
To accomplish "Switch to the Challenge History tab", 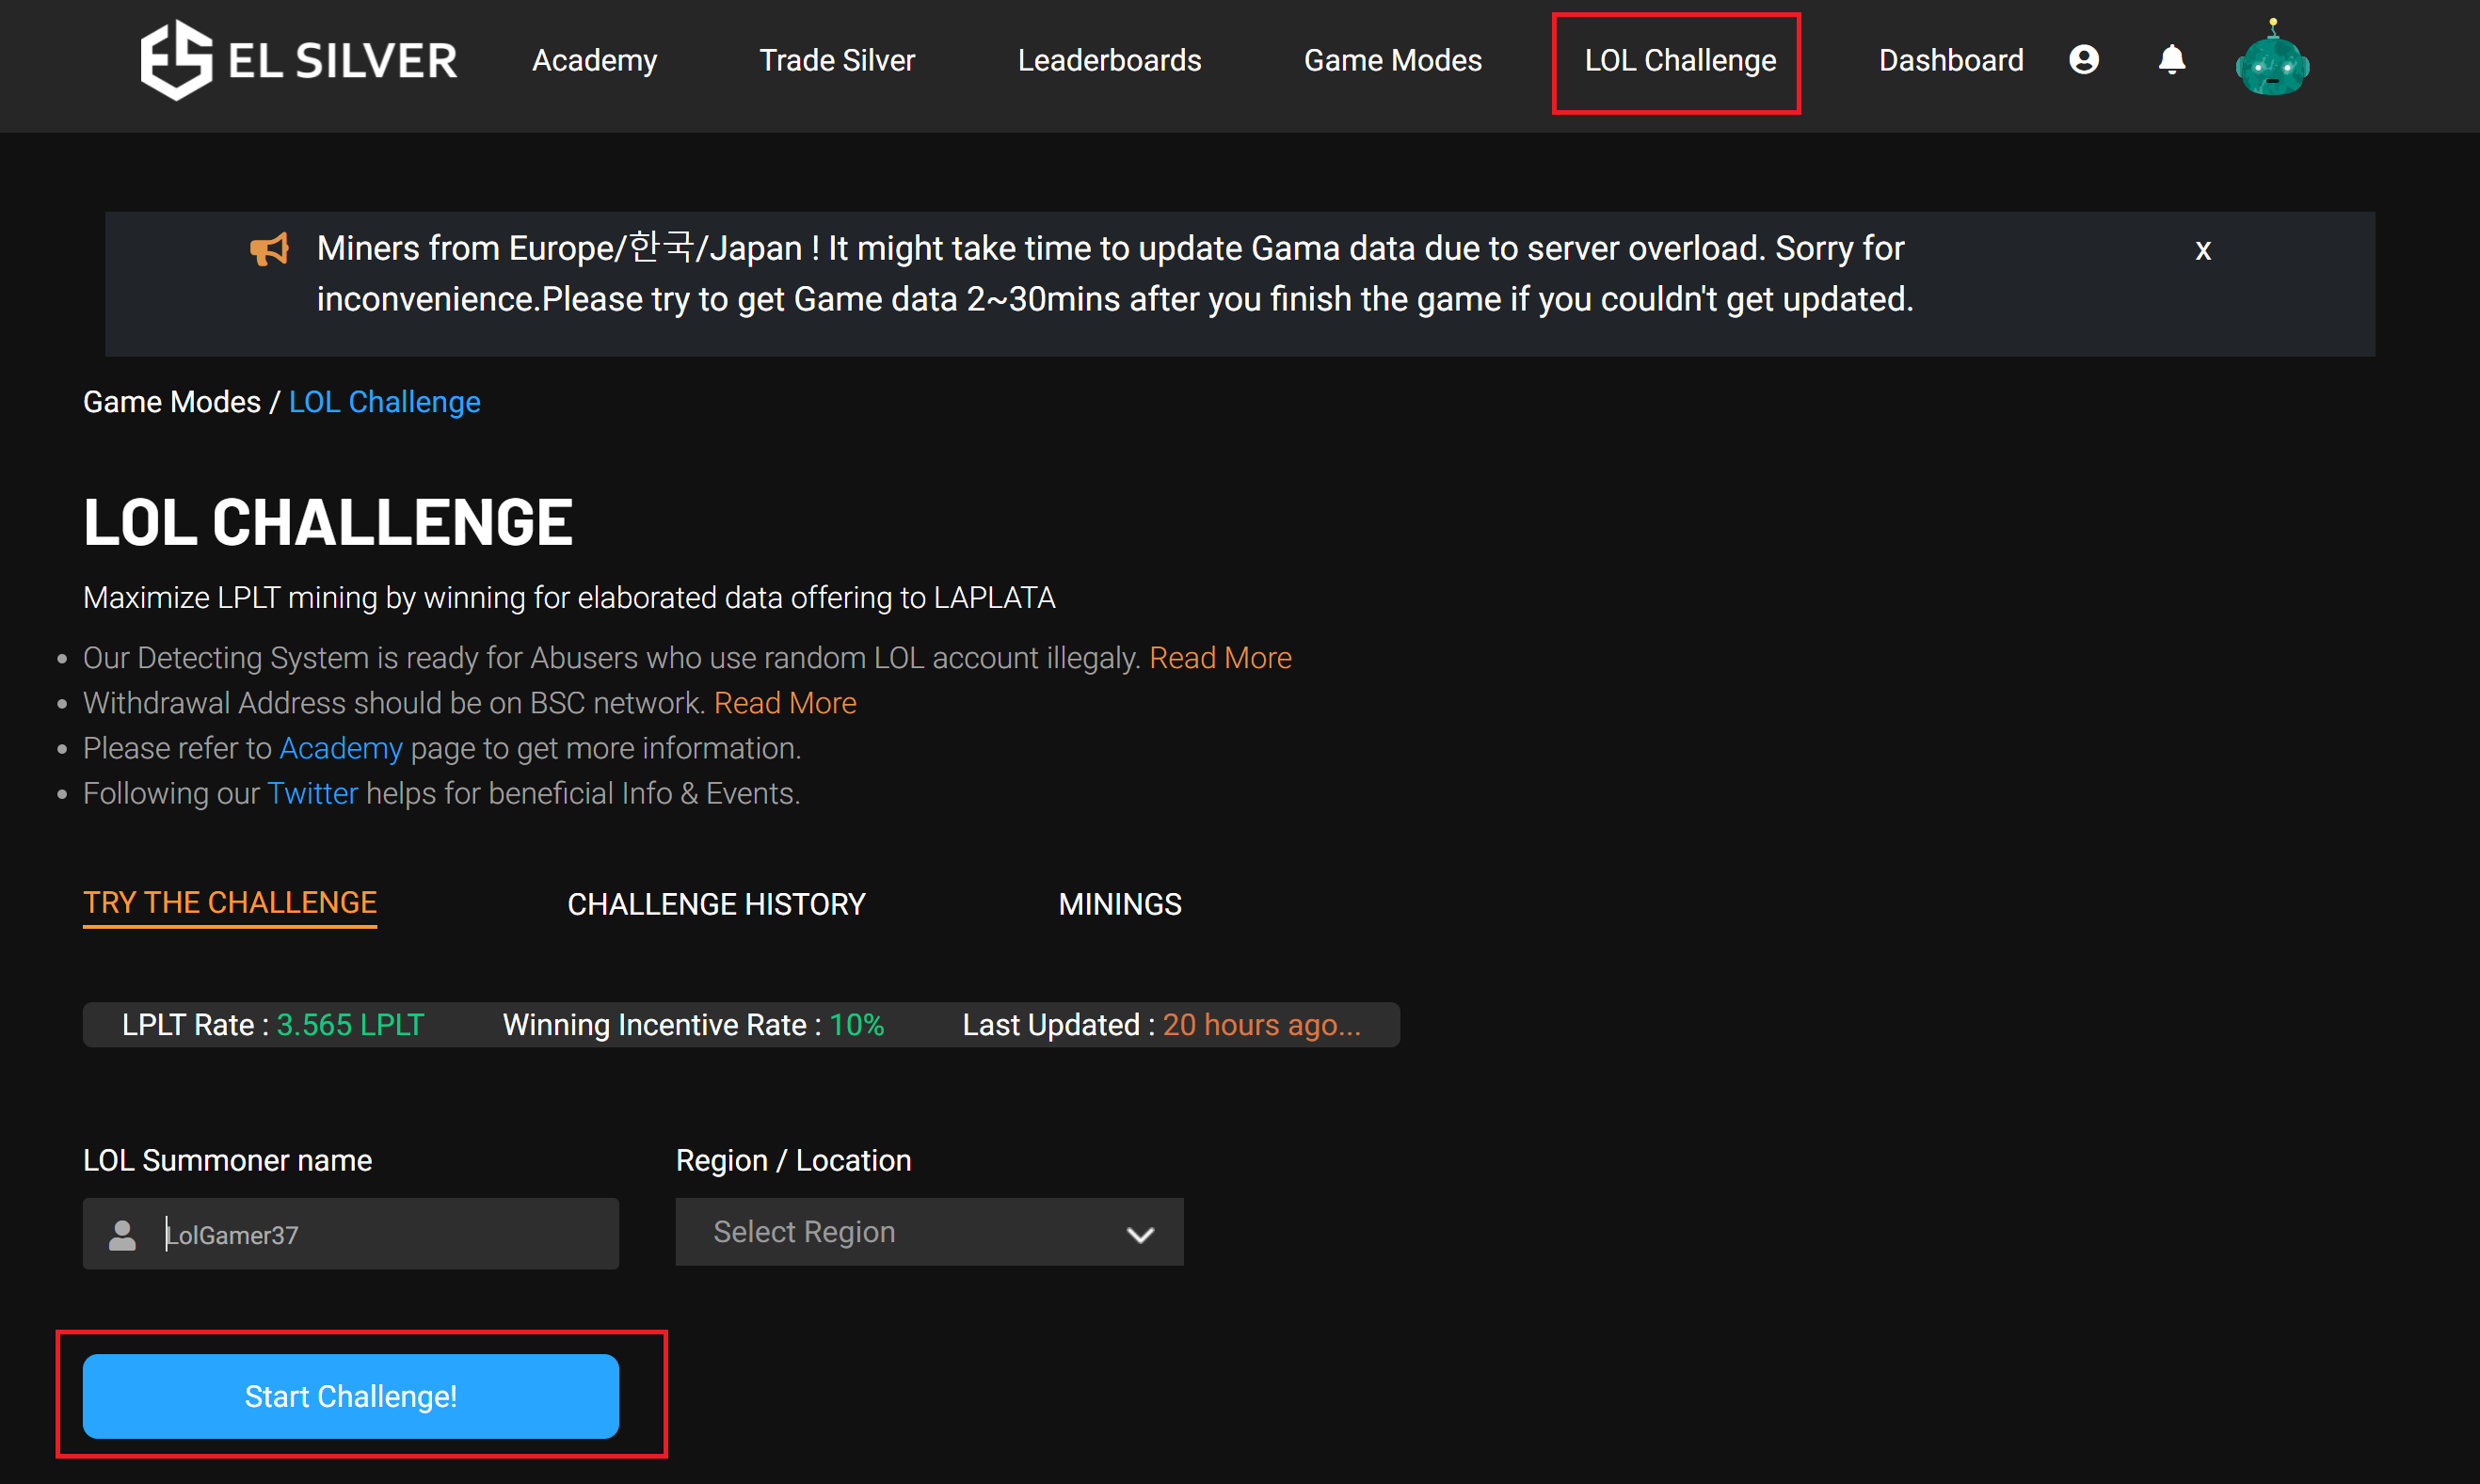I will pos(716,904).
